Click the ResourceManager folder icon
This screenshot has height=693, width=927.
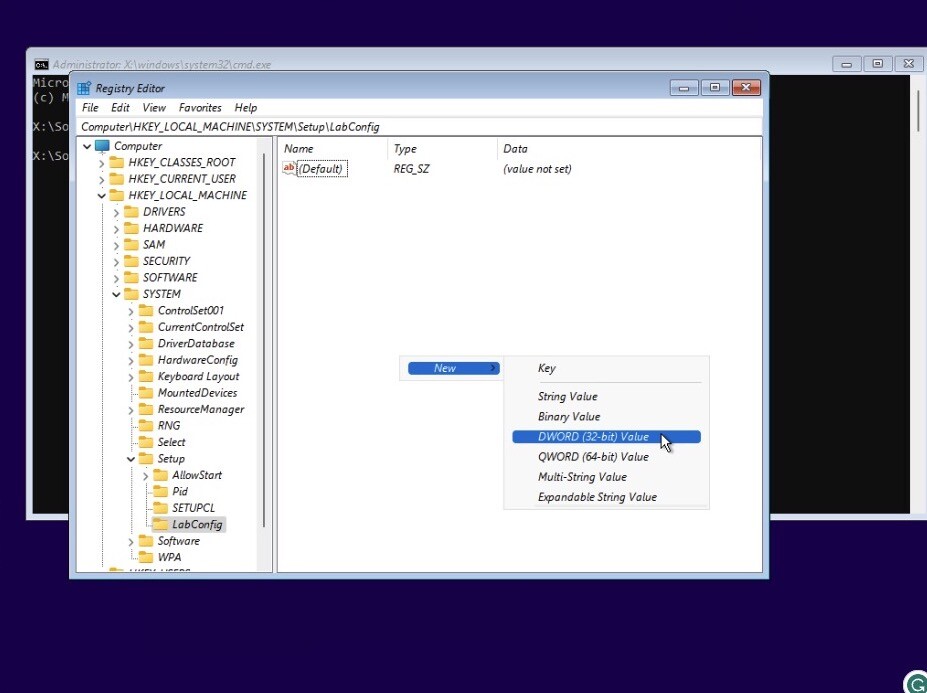(x=146, y=409)
